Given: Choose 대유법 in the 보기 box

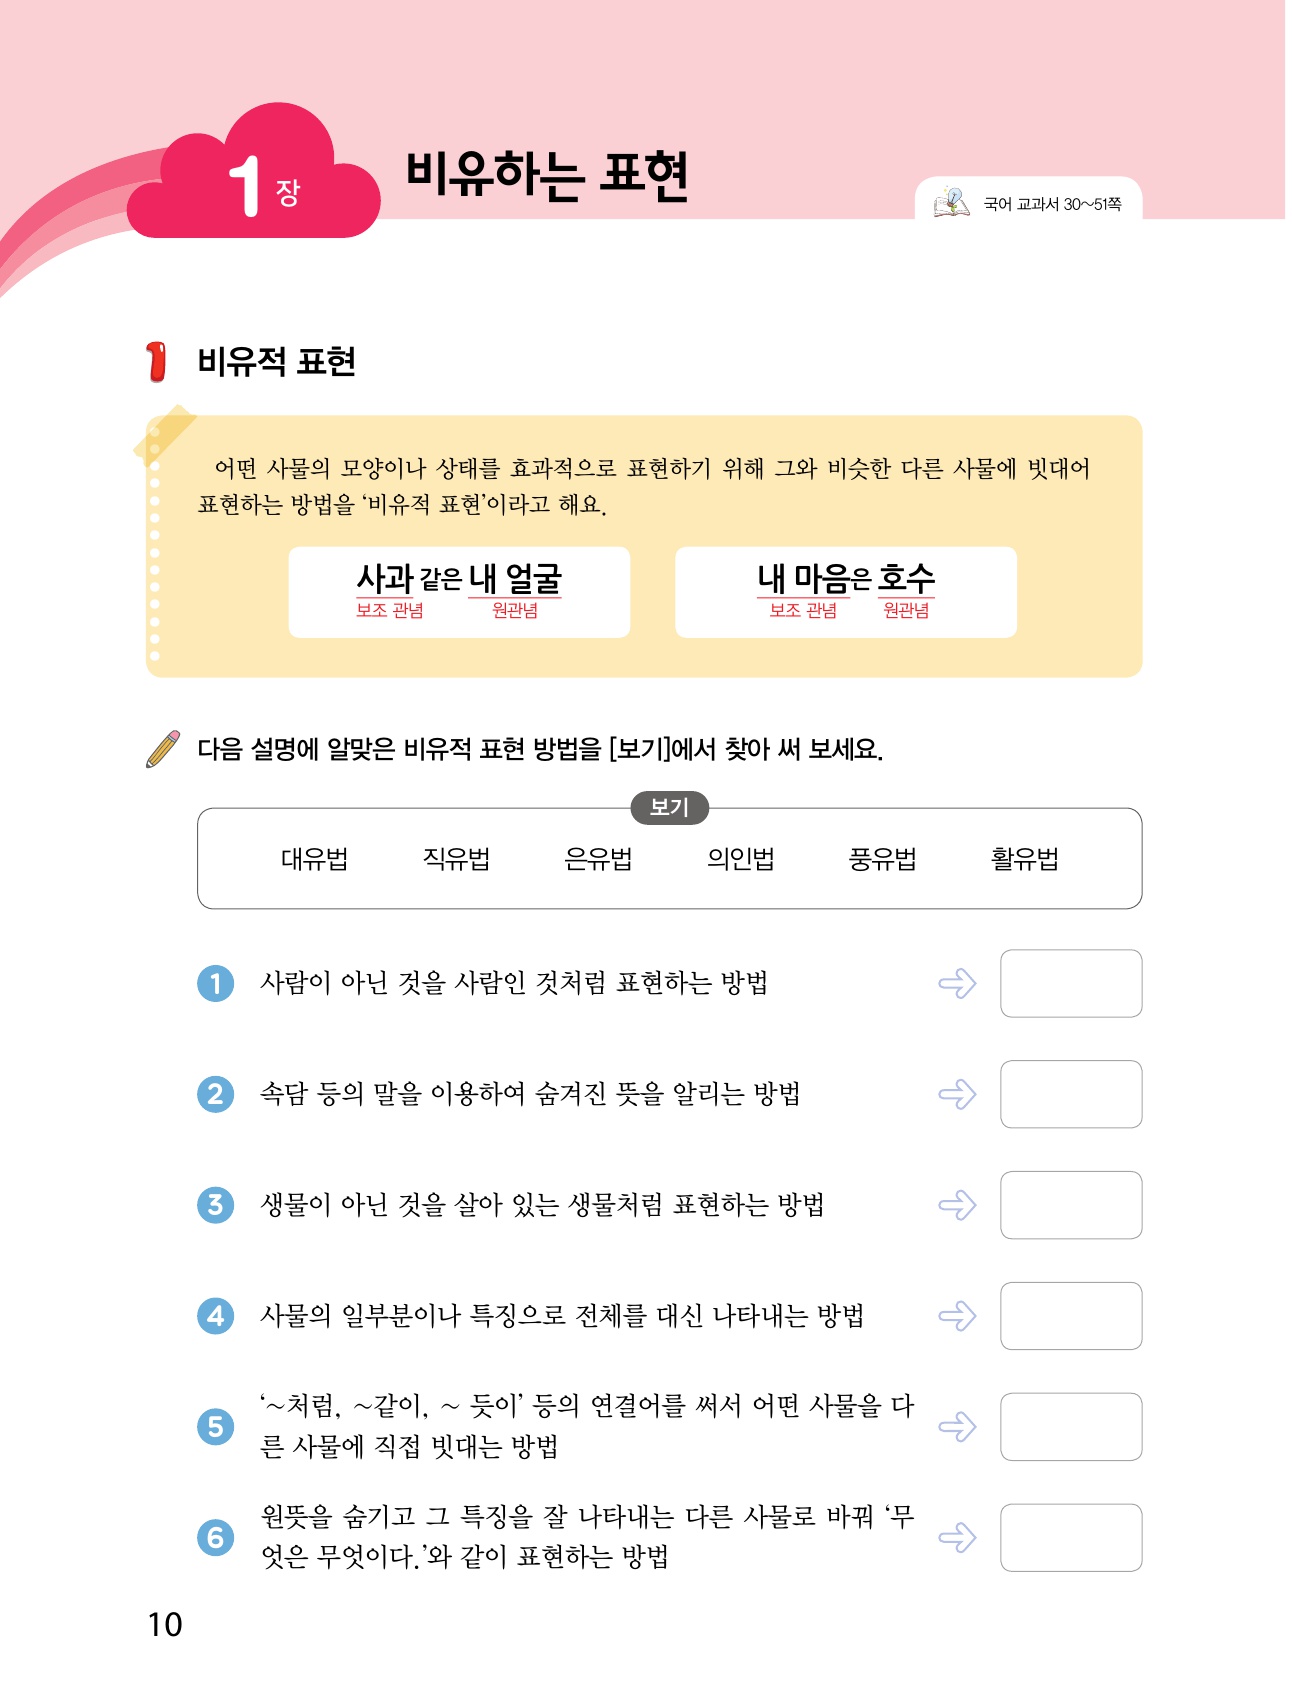Looking at the screenshot, I should click(314, 859).
